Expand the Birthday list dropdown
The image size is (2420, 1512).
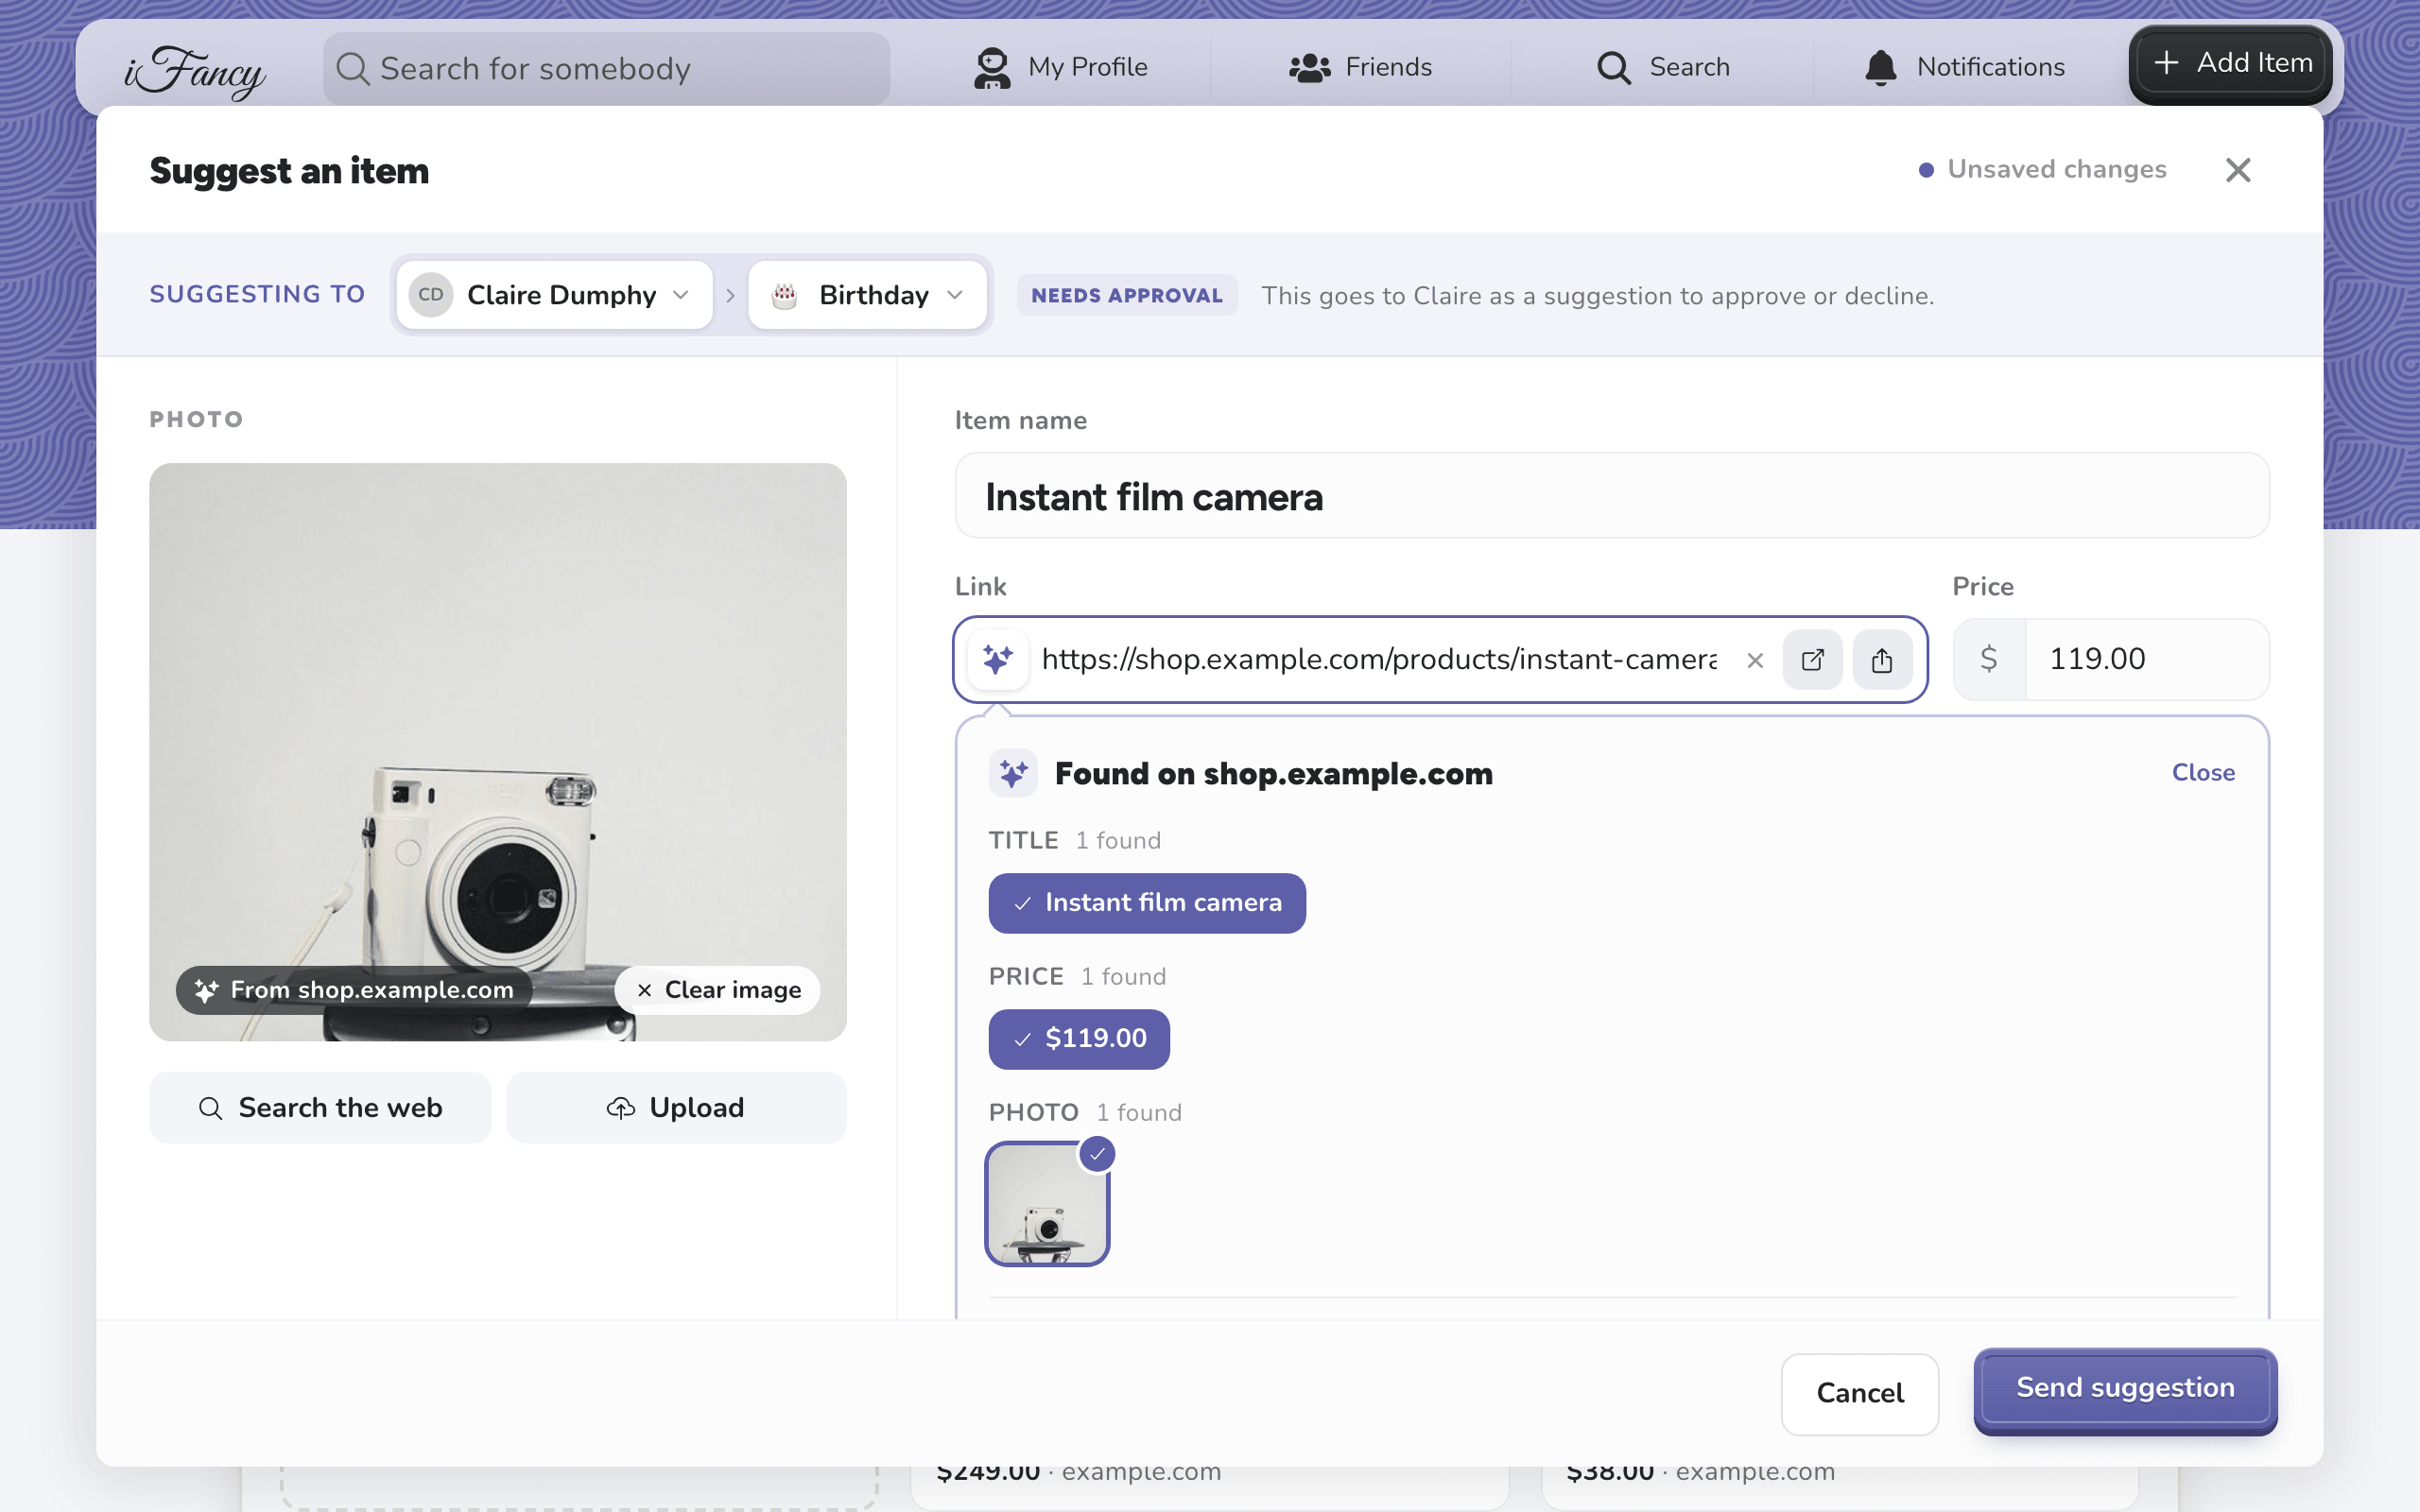[x=867, y=295]
